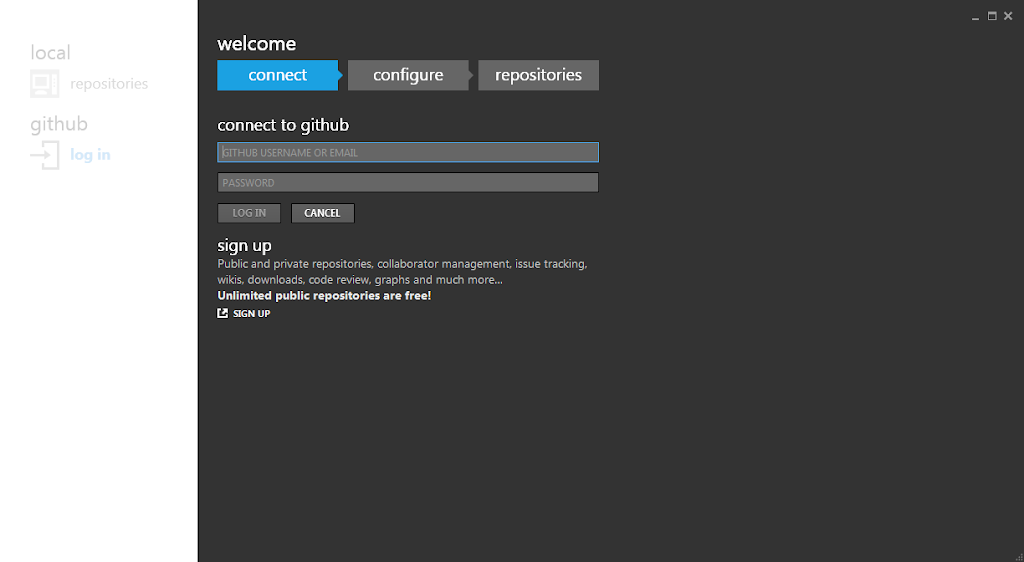Click the CANCEL button

tap(323, 213)
